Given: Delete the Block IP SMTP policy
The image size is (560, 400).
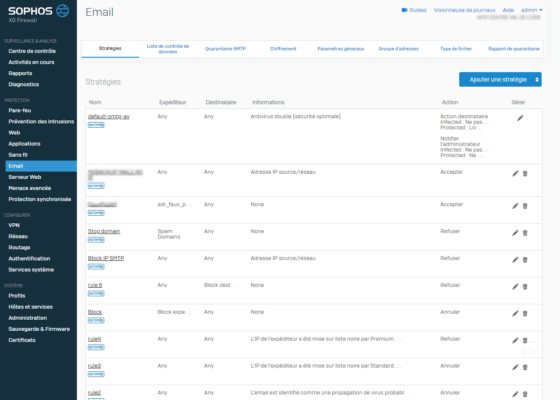Looking at the screenshot, I should [x=525, y=260].
